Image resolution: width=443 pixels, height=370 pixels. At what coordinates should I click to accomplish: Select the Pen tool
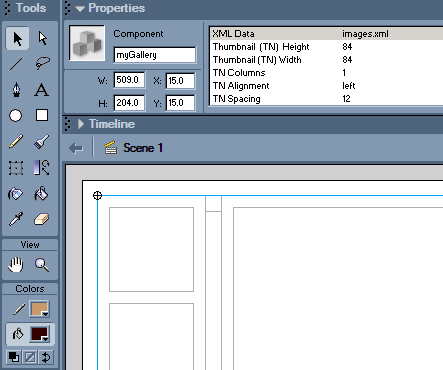point(16,90)
